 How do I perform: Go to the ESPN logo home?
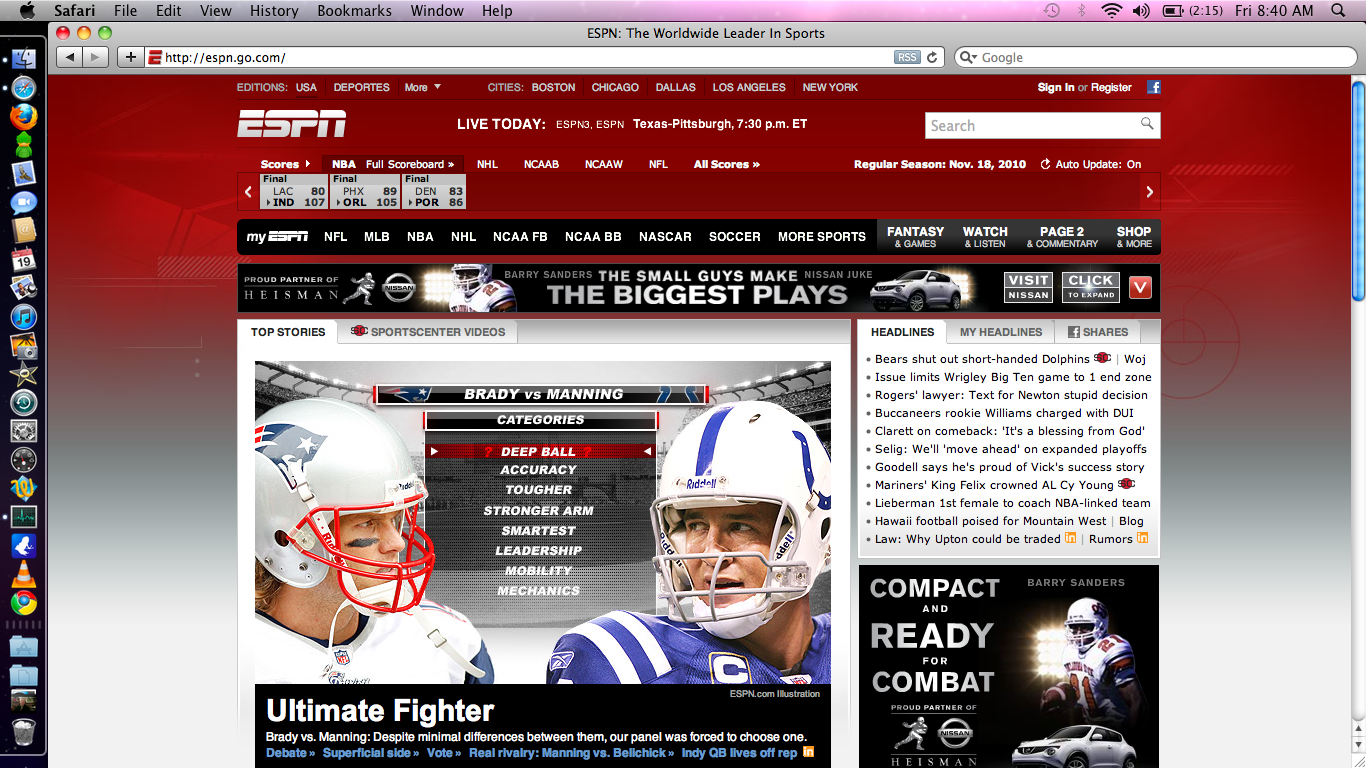tap(291, 125)
